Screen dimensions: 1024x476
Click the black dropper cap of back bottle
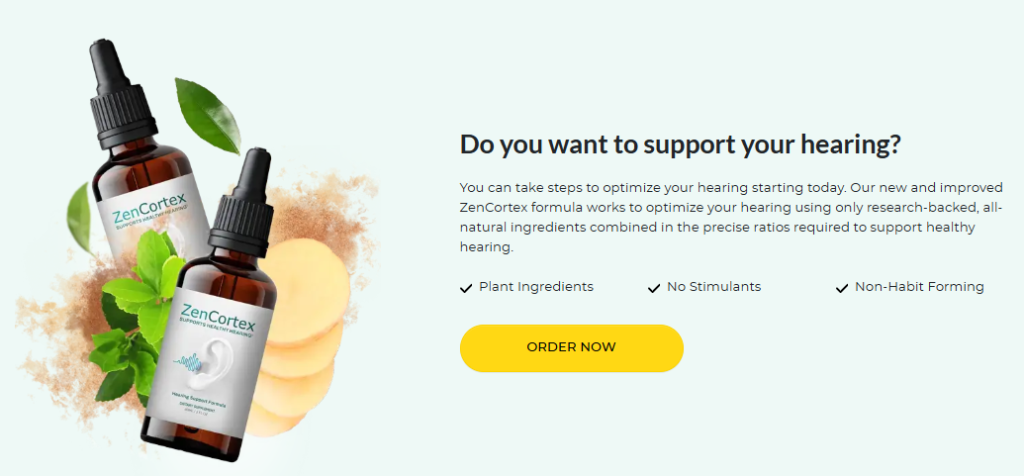click(122, 94)
